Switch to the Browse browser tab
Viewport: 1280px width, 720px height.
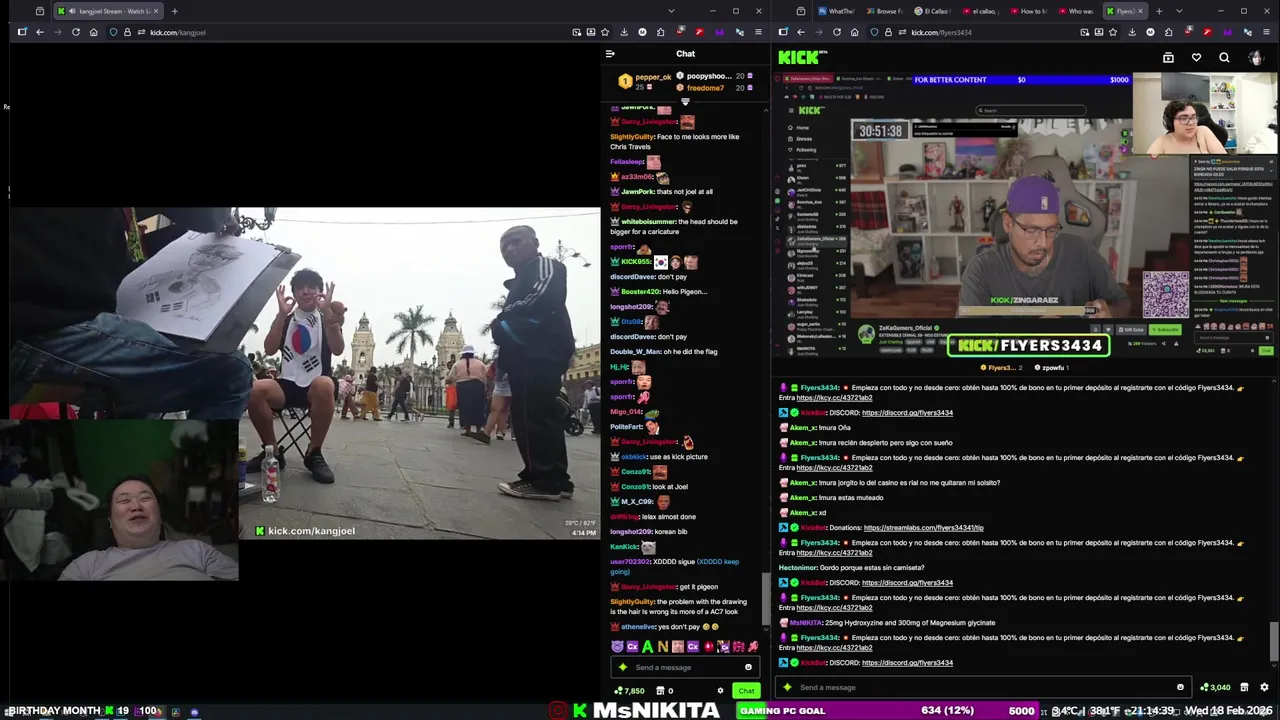point(885,11)
